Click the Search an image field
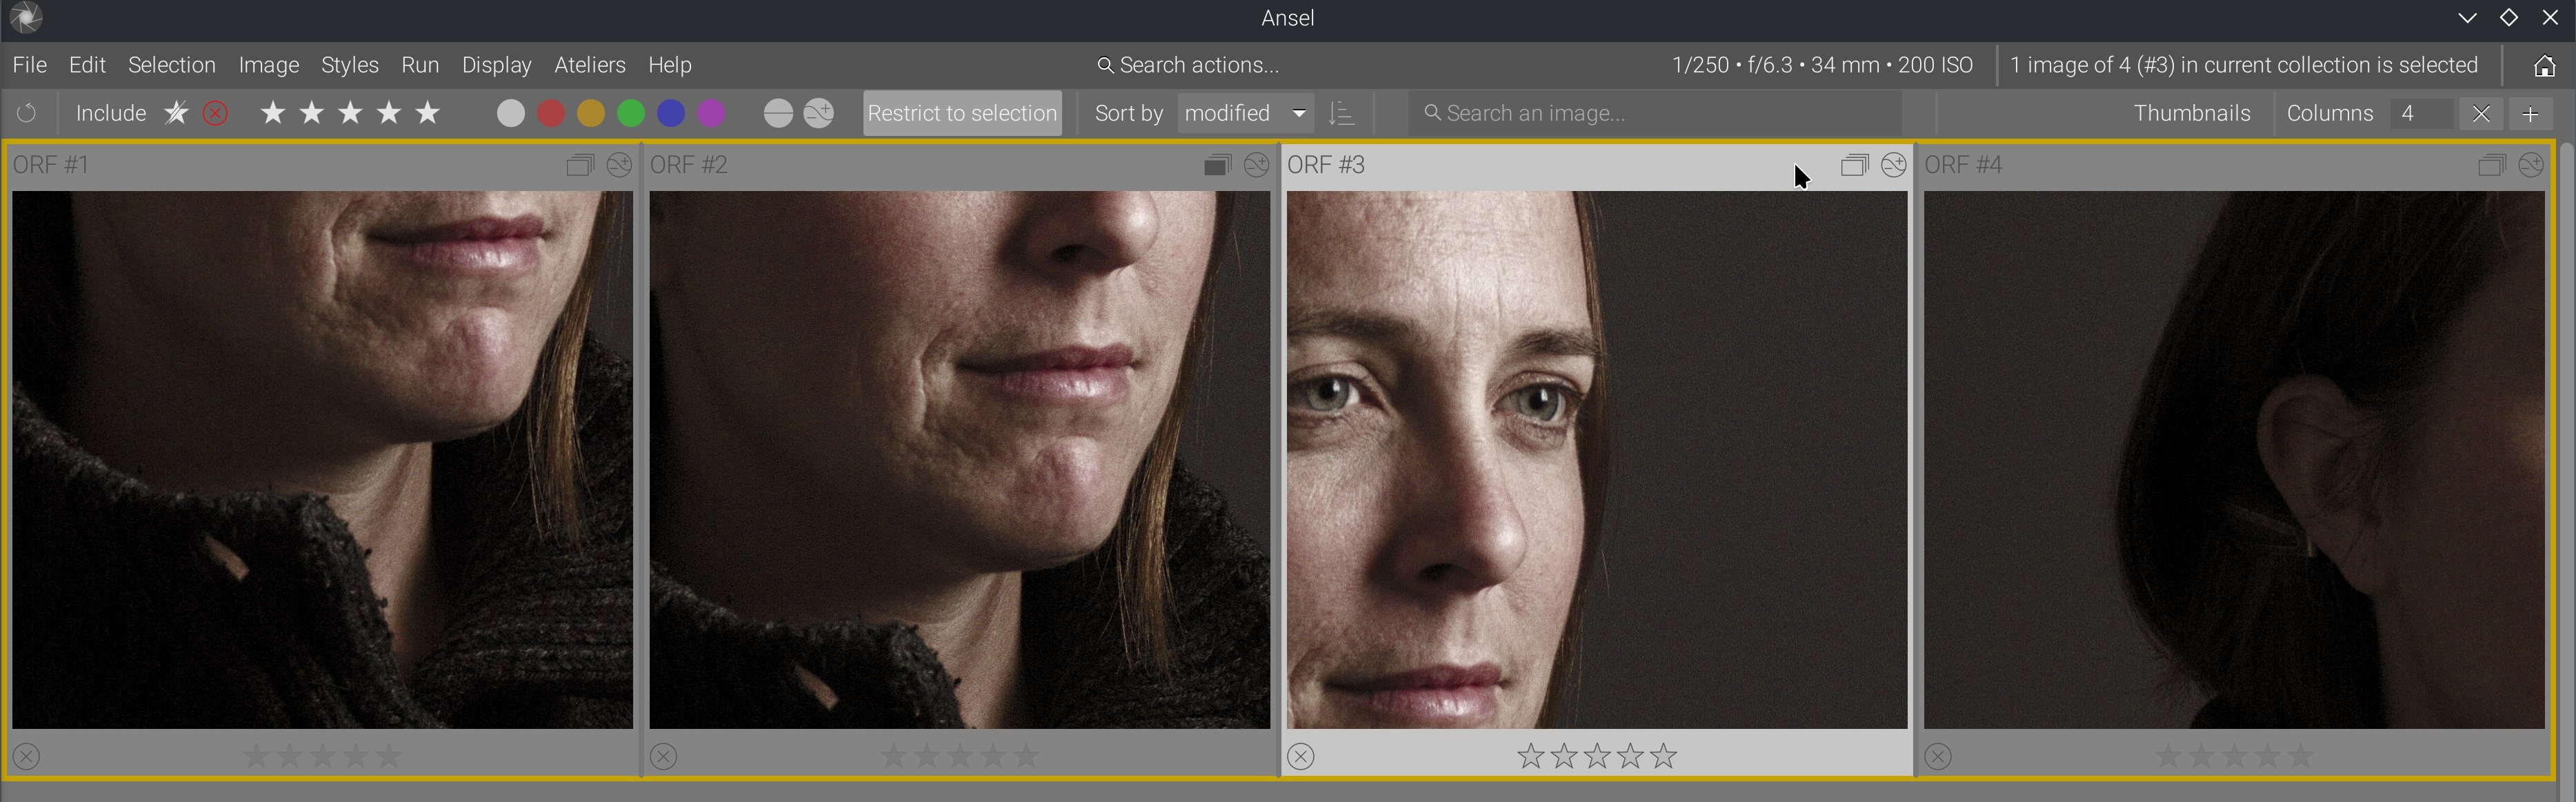The height and width of the screenshot is (802, 2576). [1655, 114]
